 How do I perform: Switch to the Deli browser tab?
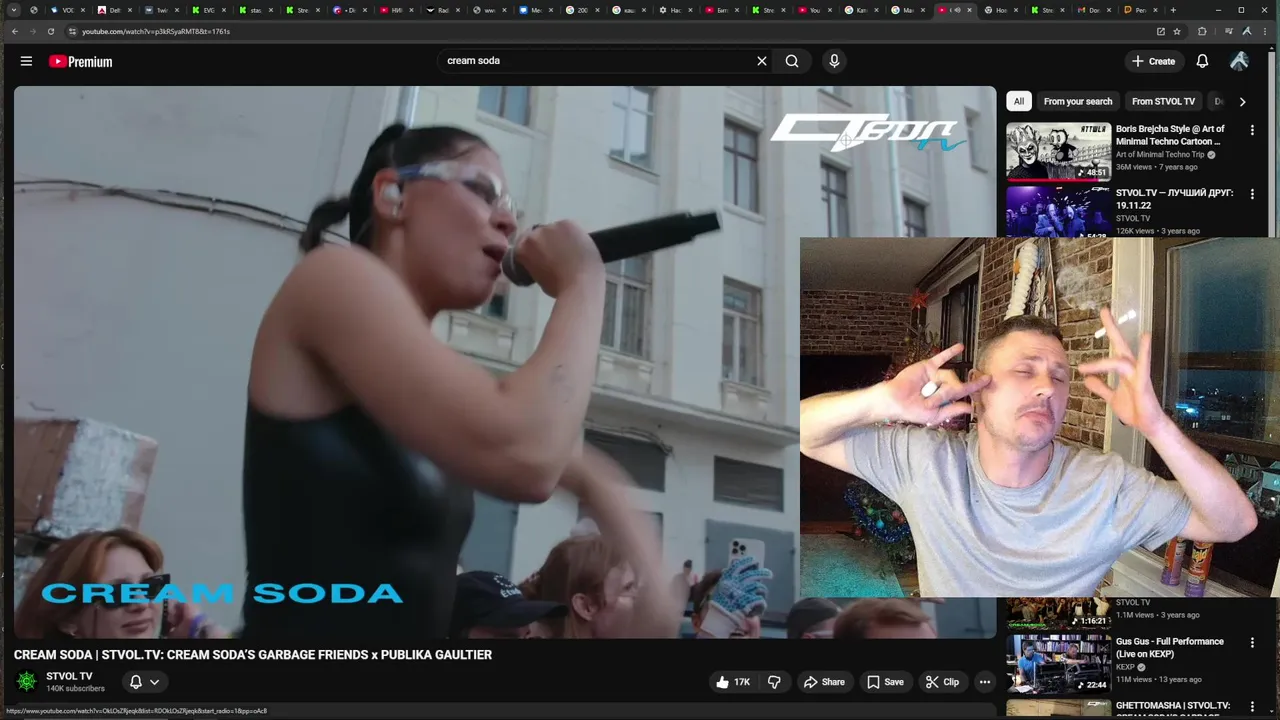115,10
